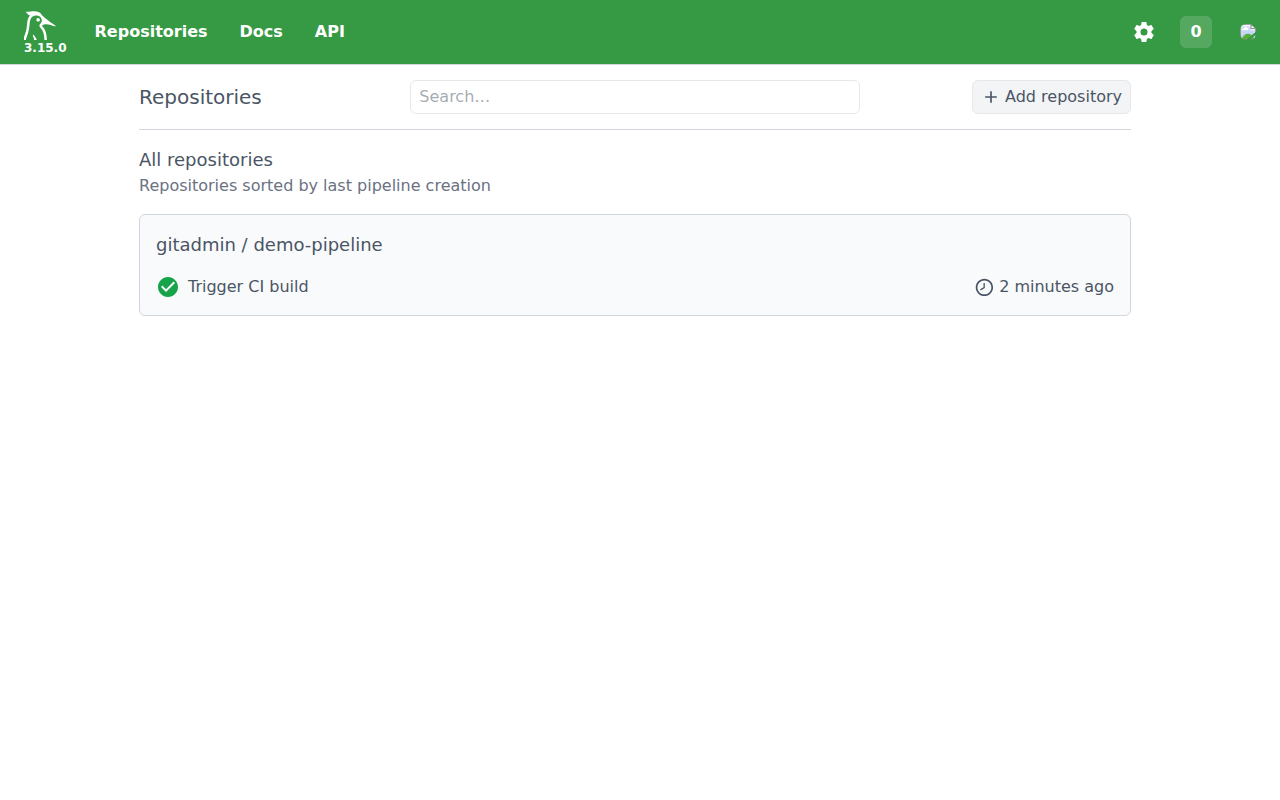Click the Woodpecker penguin logo
1280x800 pixels.
(40, 25)
